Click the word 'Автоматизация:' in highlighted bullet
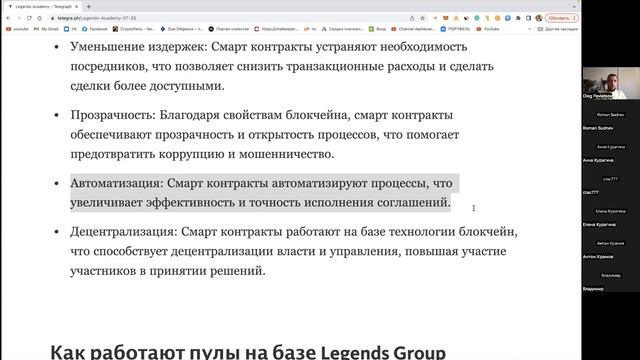The image size is (640, 360). (x=117, y=184)
